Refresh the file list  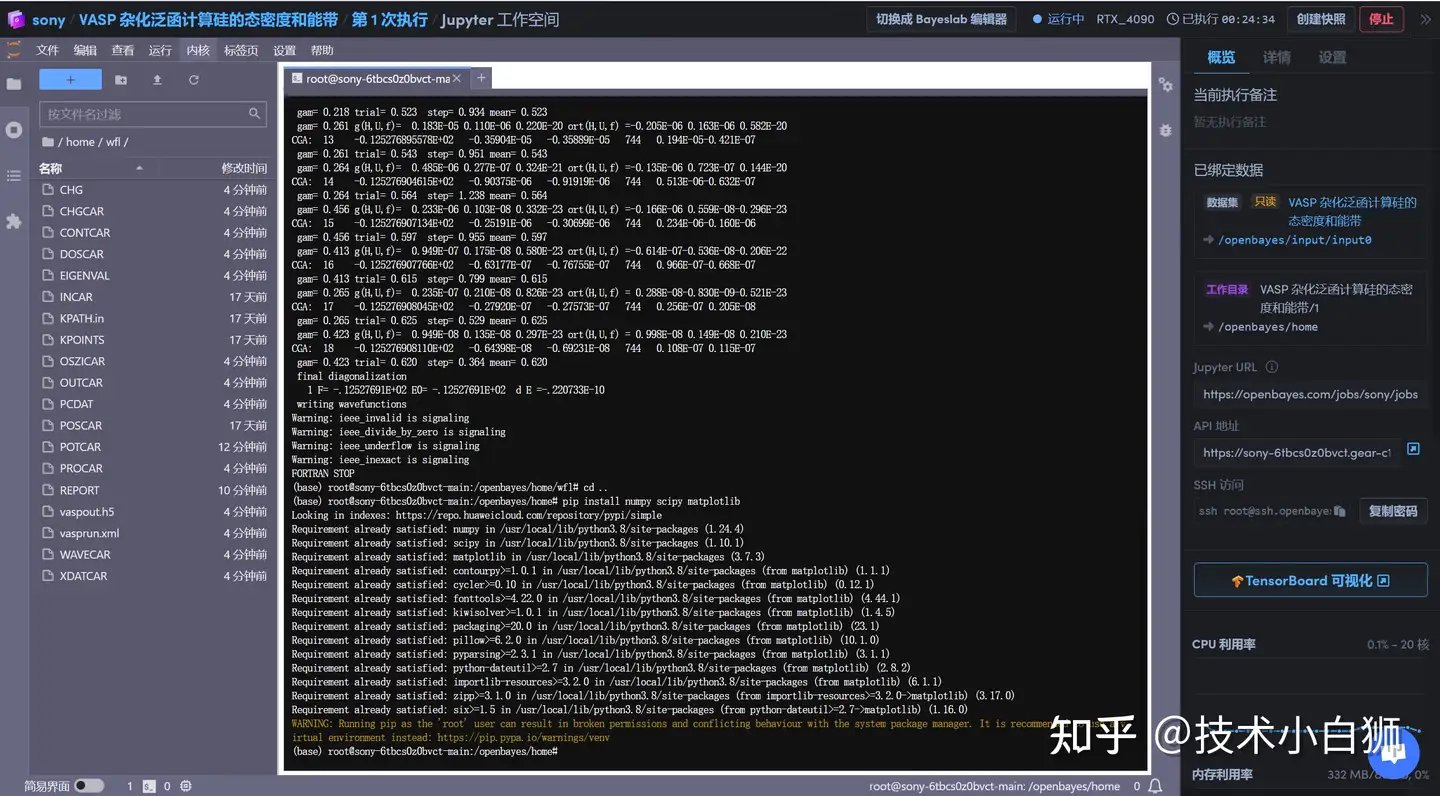click(x=194, y=80)
